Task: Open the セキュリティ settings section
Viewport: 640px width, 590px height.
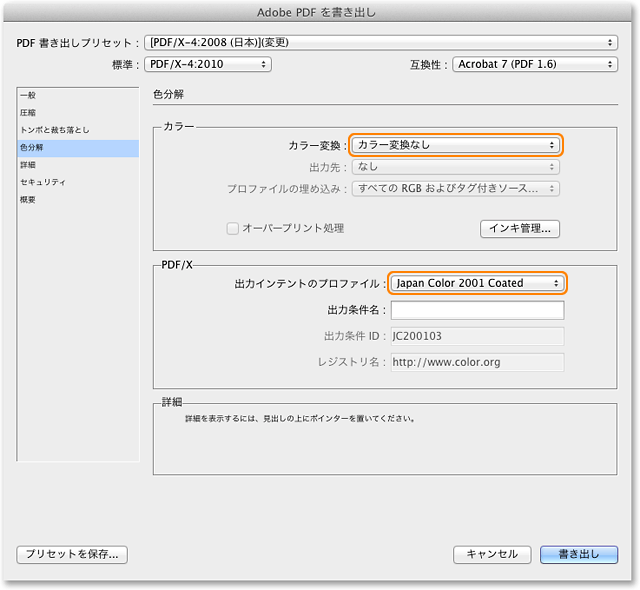Action: click(x=43, y=182)
